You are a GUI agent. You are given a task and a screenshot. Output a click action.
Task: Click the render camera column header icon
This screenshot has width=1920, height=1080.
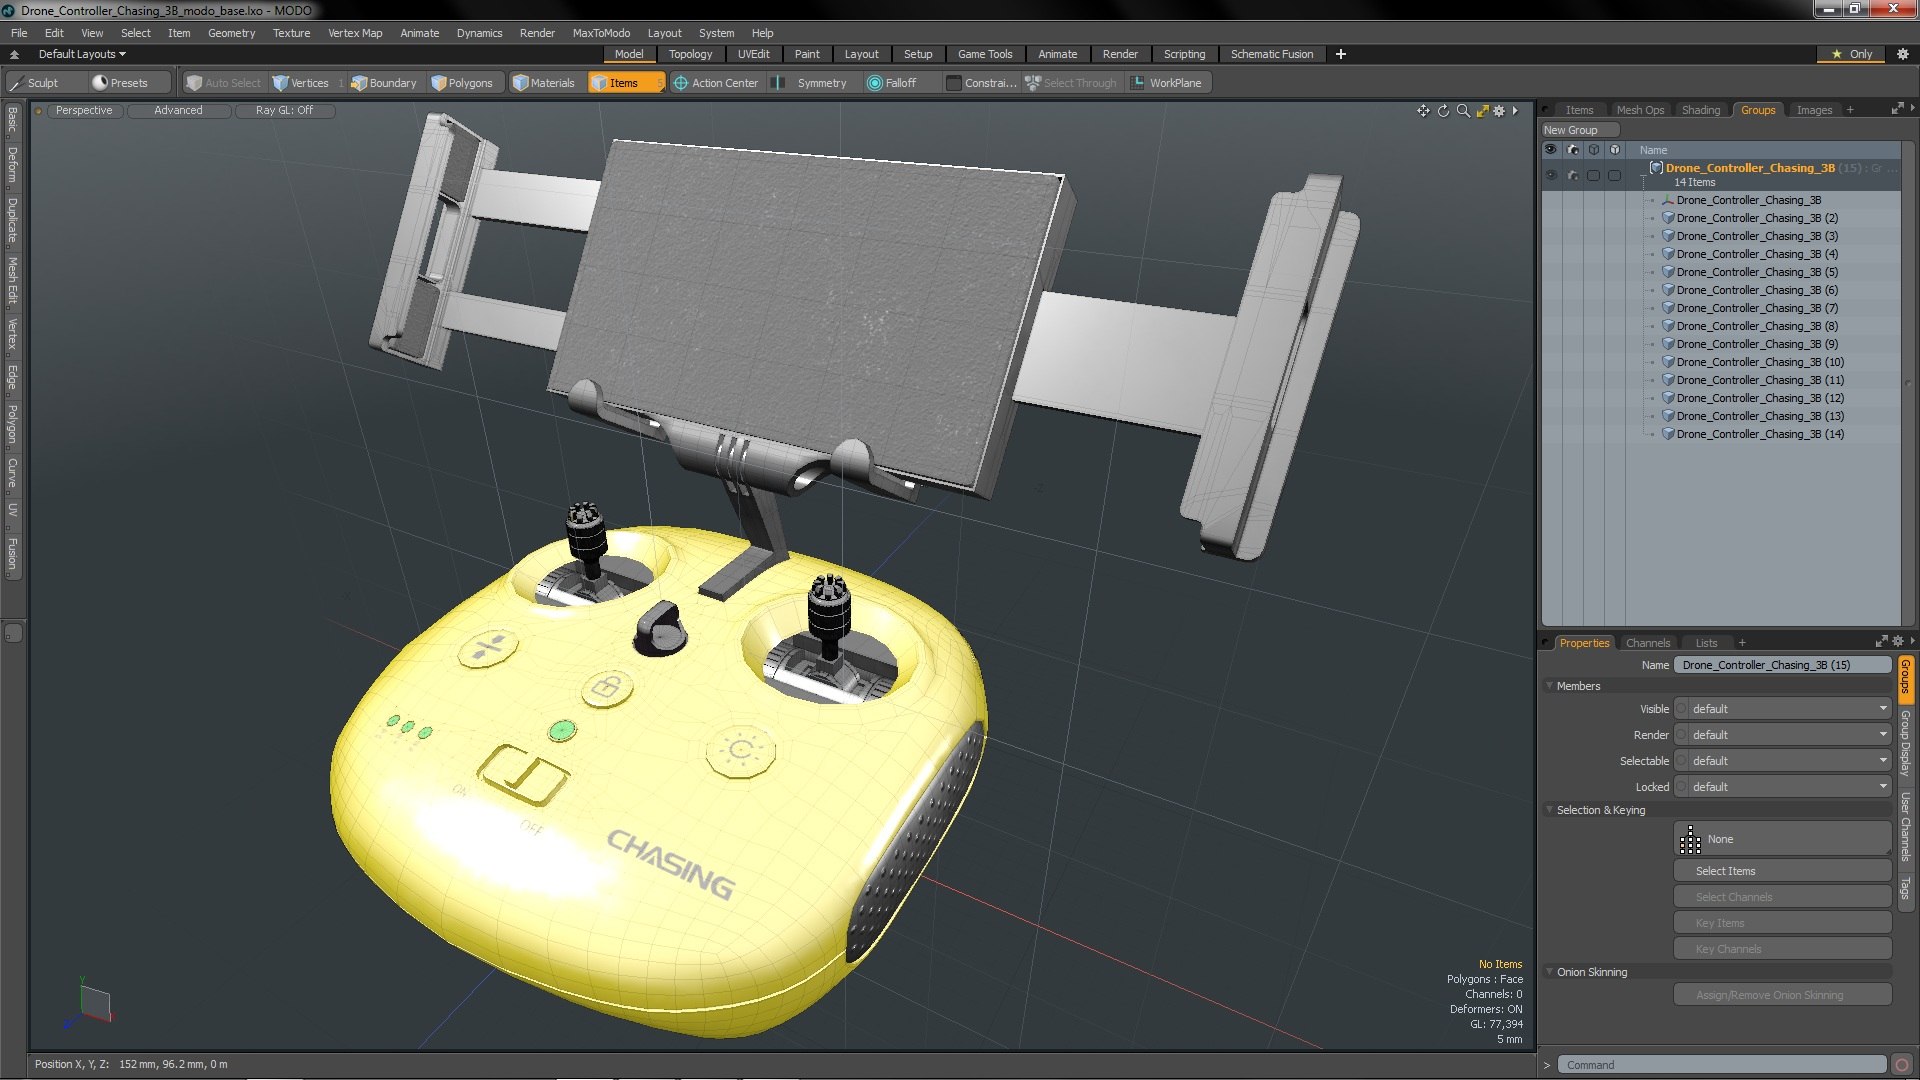[x=1573, y=150]
